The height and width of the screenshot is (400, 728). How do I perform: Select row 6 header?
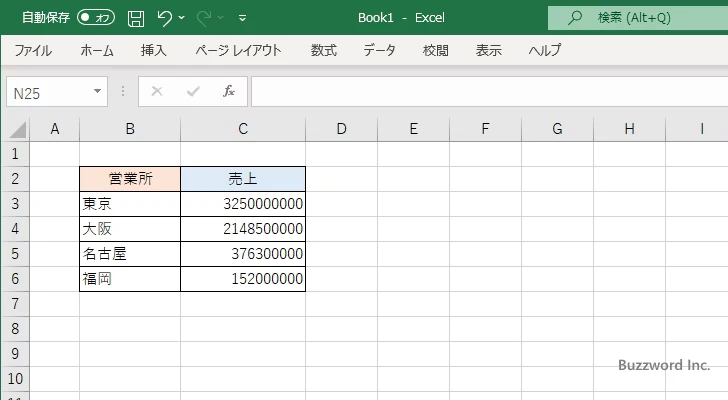coord(15,279)
